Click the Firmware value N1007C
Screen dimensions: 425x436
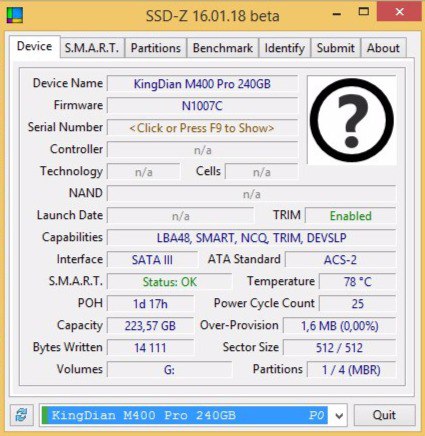202,106
